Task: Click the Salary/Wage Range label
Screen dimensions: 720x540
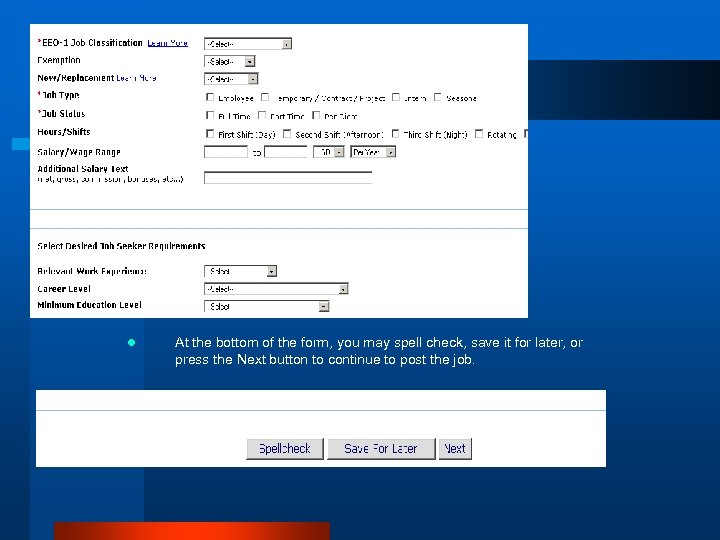Action: [79, 152]
